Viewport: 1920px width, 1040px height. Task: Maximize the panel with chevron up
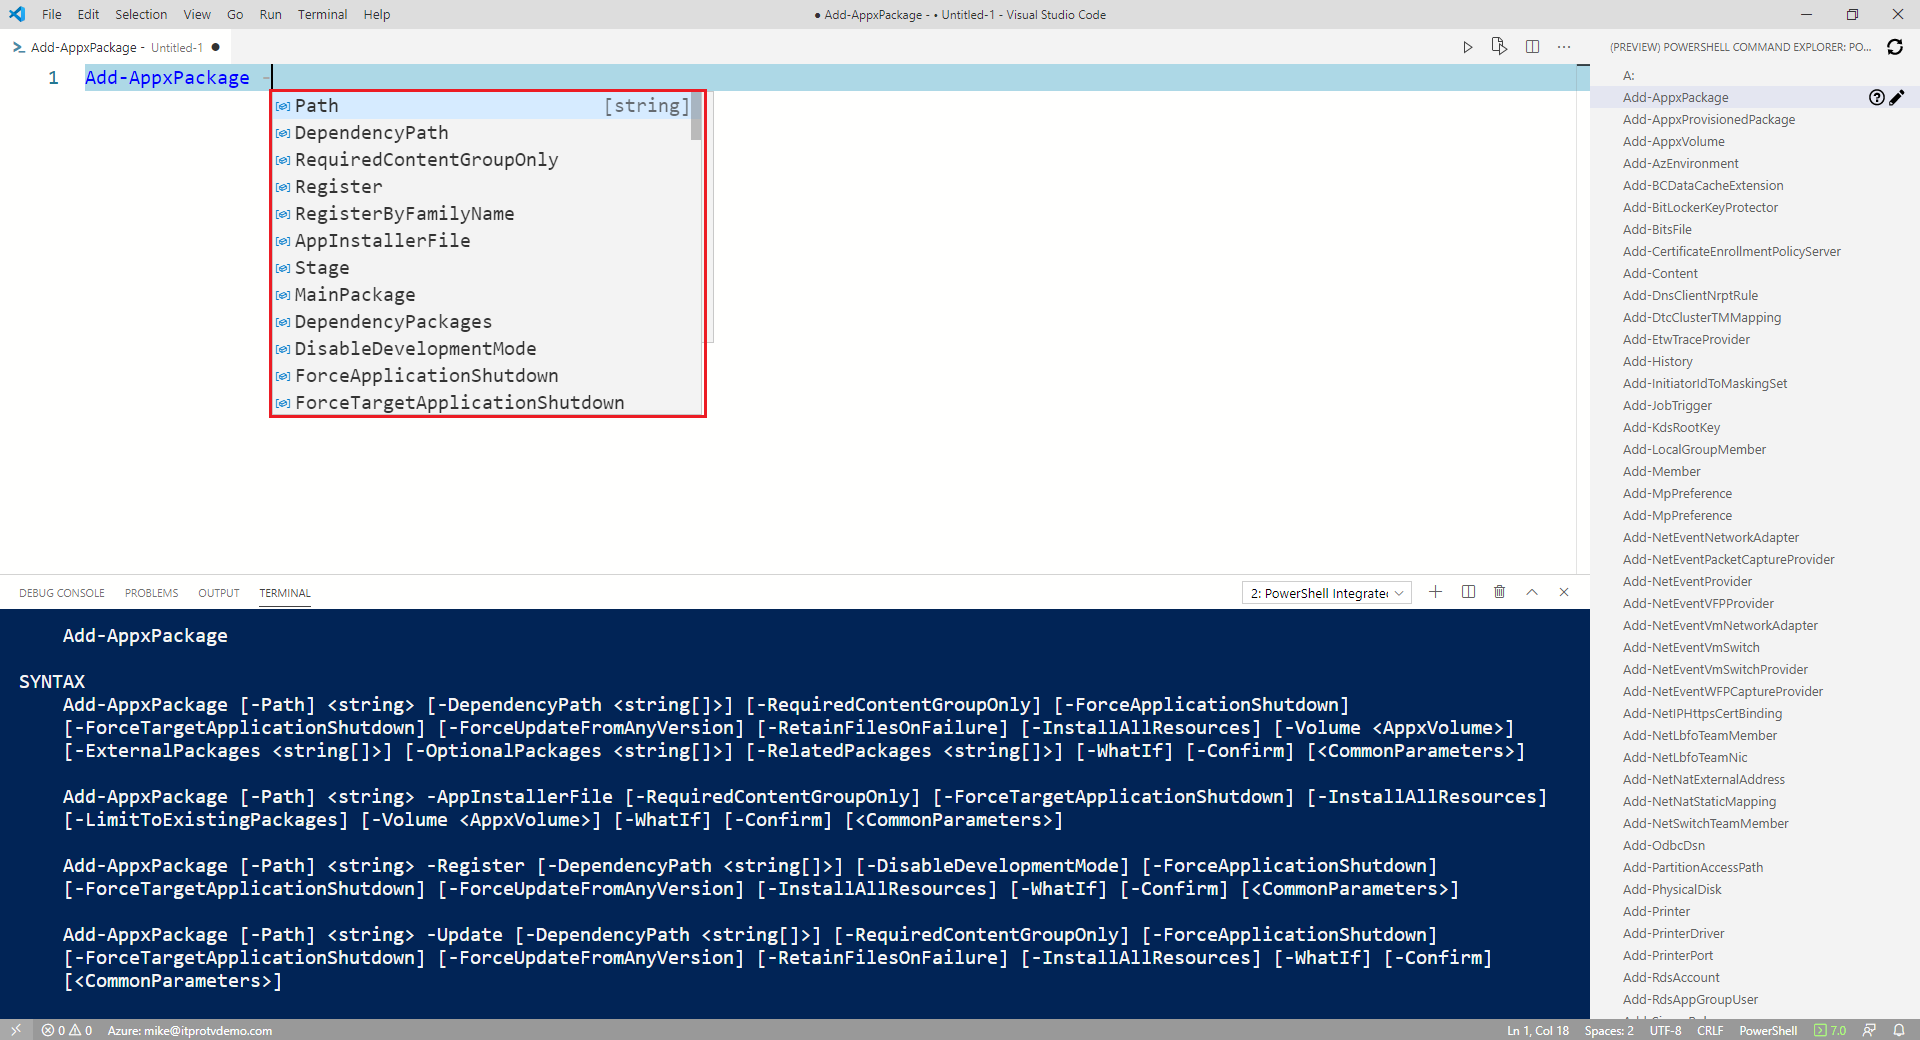[x=1531, y=592]
